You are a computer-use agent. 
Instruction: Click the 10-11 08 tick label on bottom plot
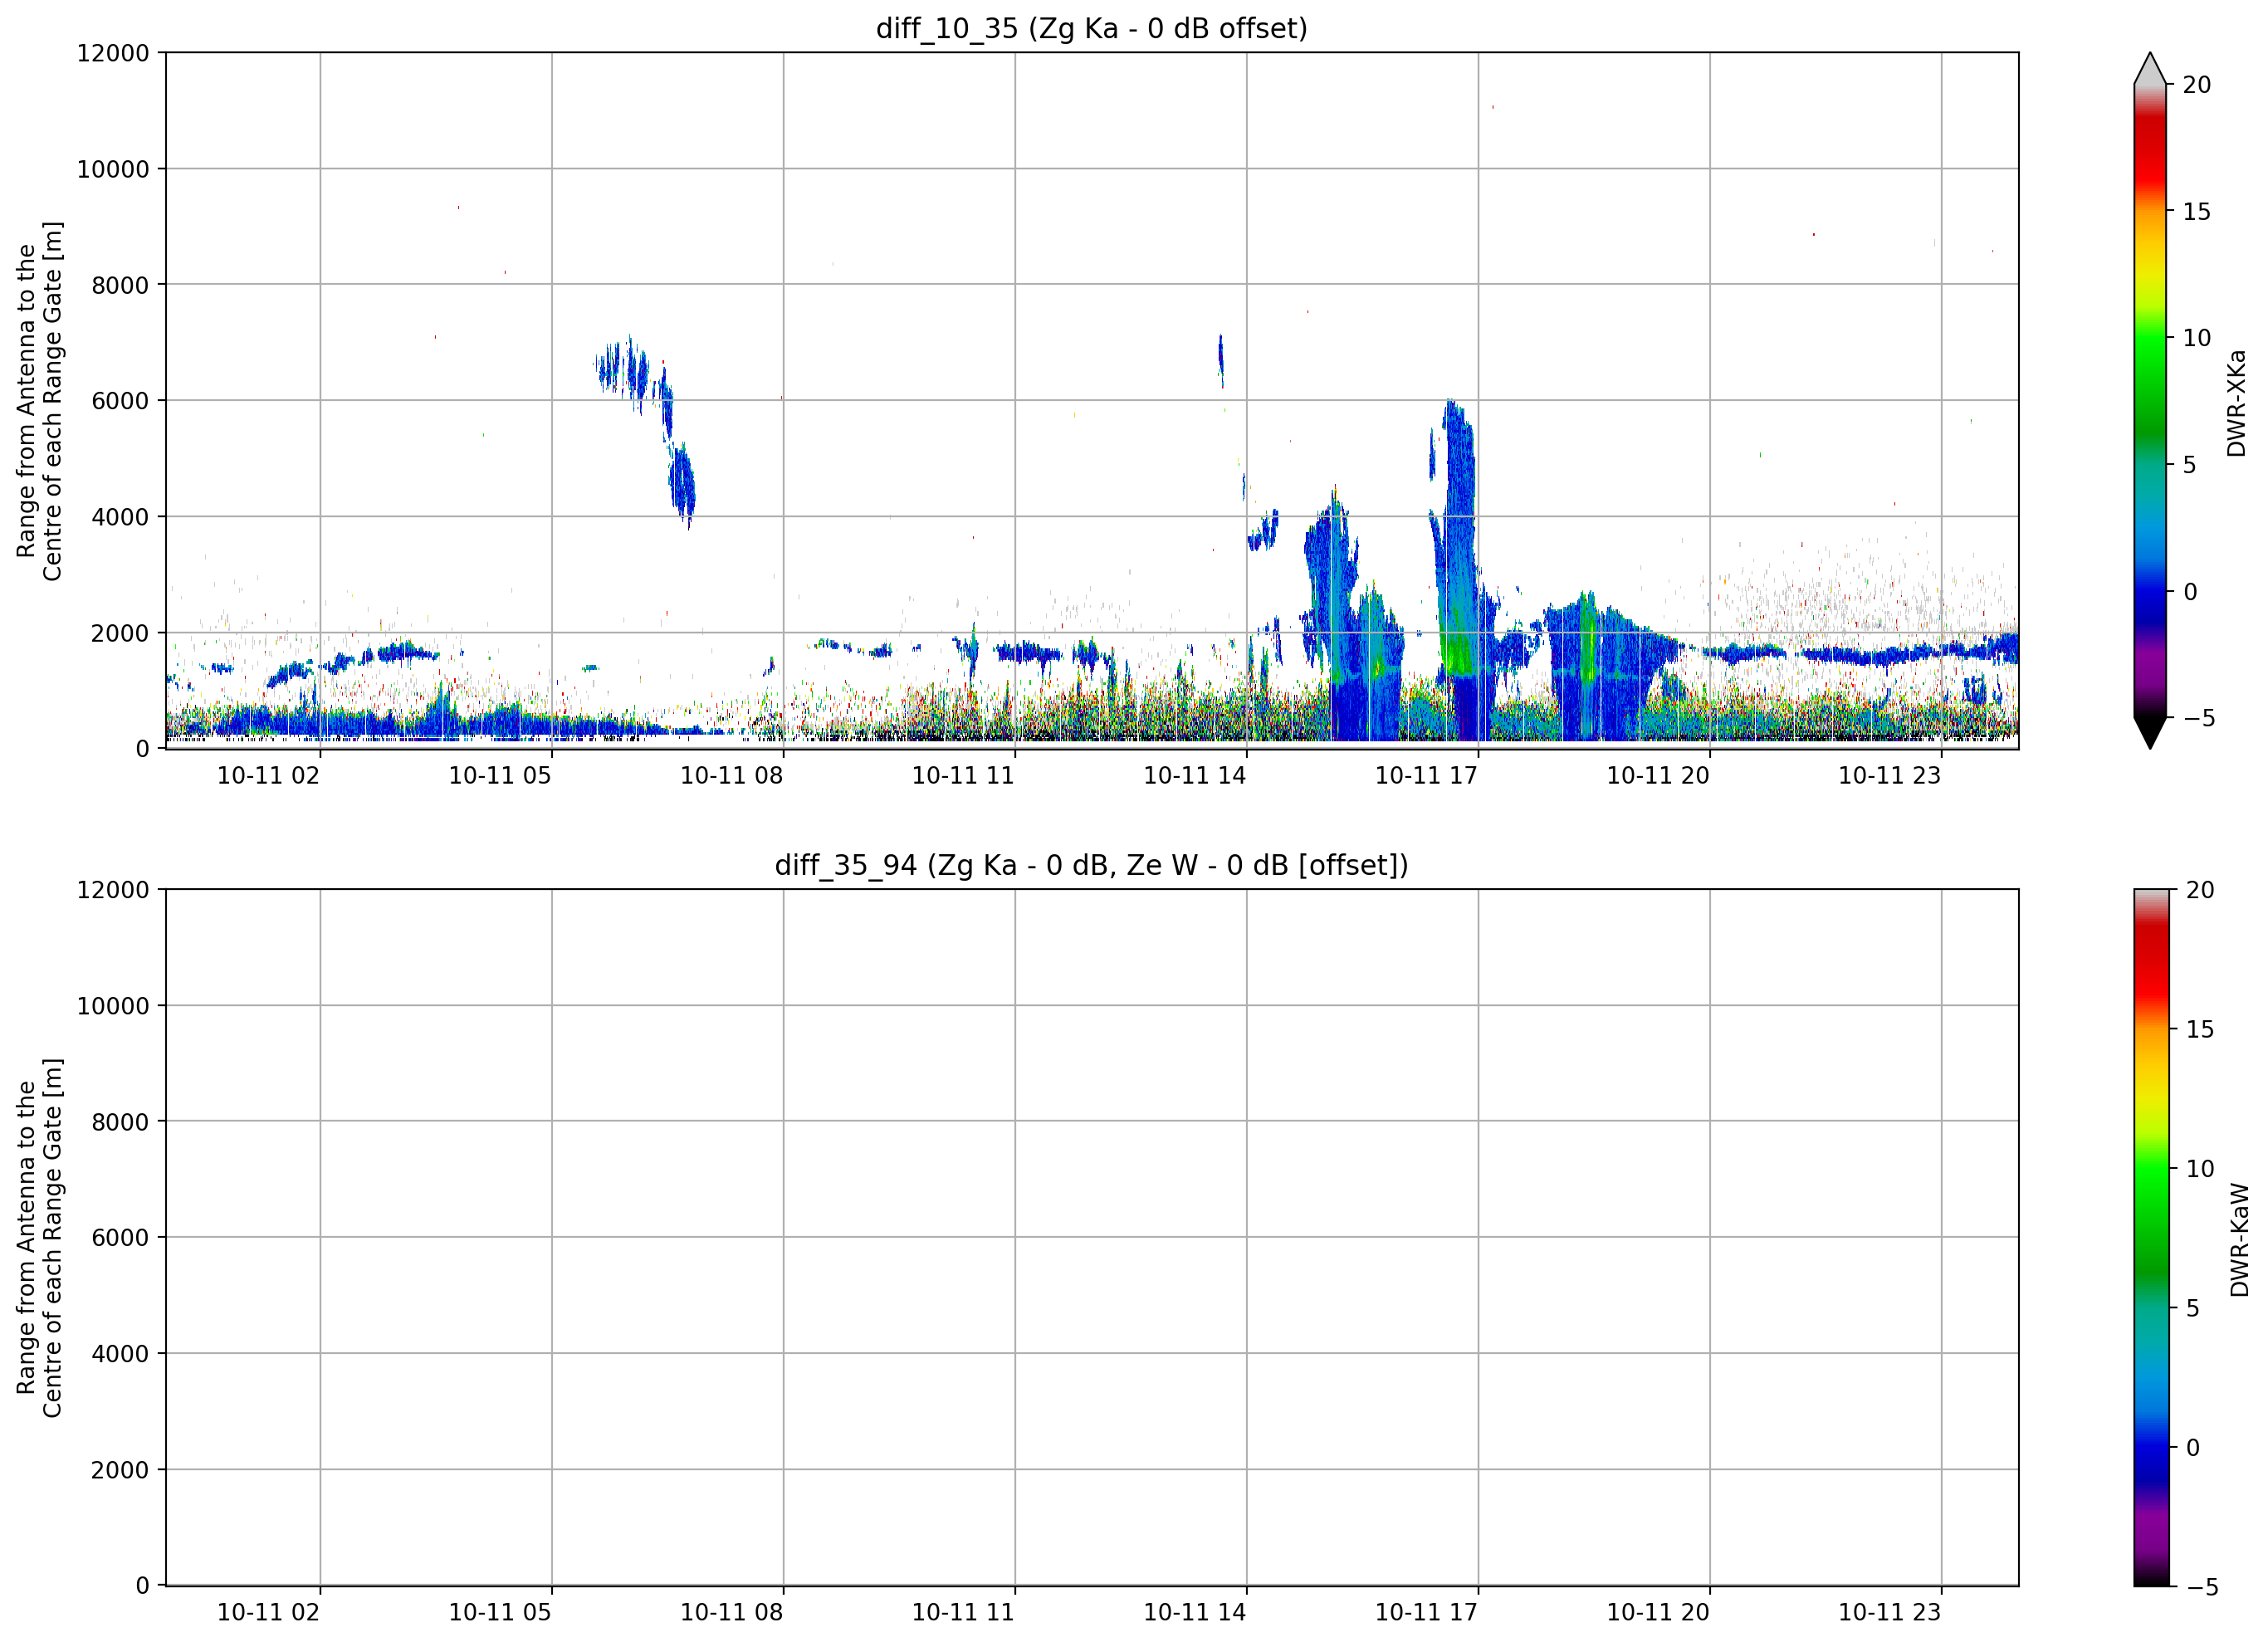click(731, 1612)
